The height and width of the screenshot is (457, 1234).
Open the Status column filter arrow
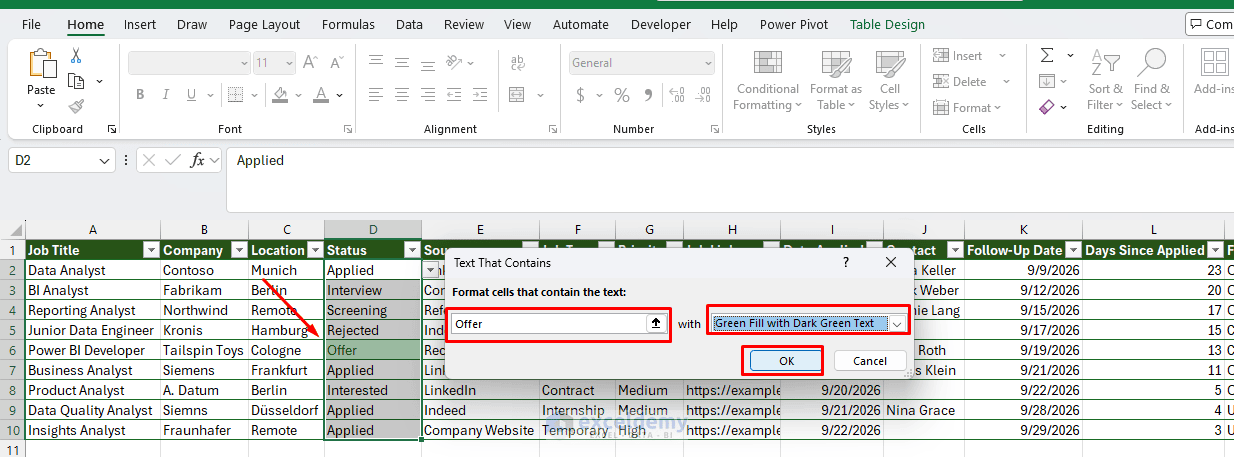[411, 250]
